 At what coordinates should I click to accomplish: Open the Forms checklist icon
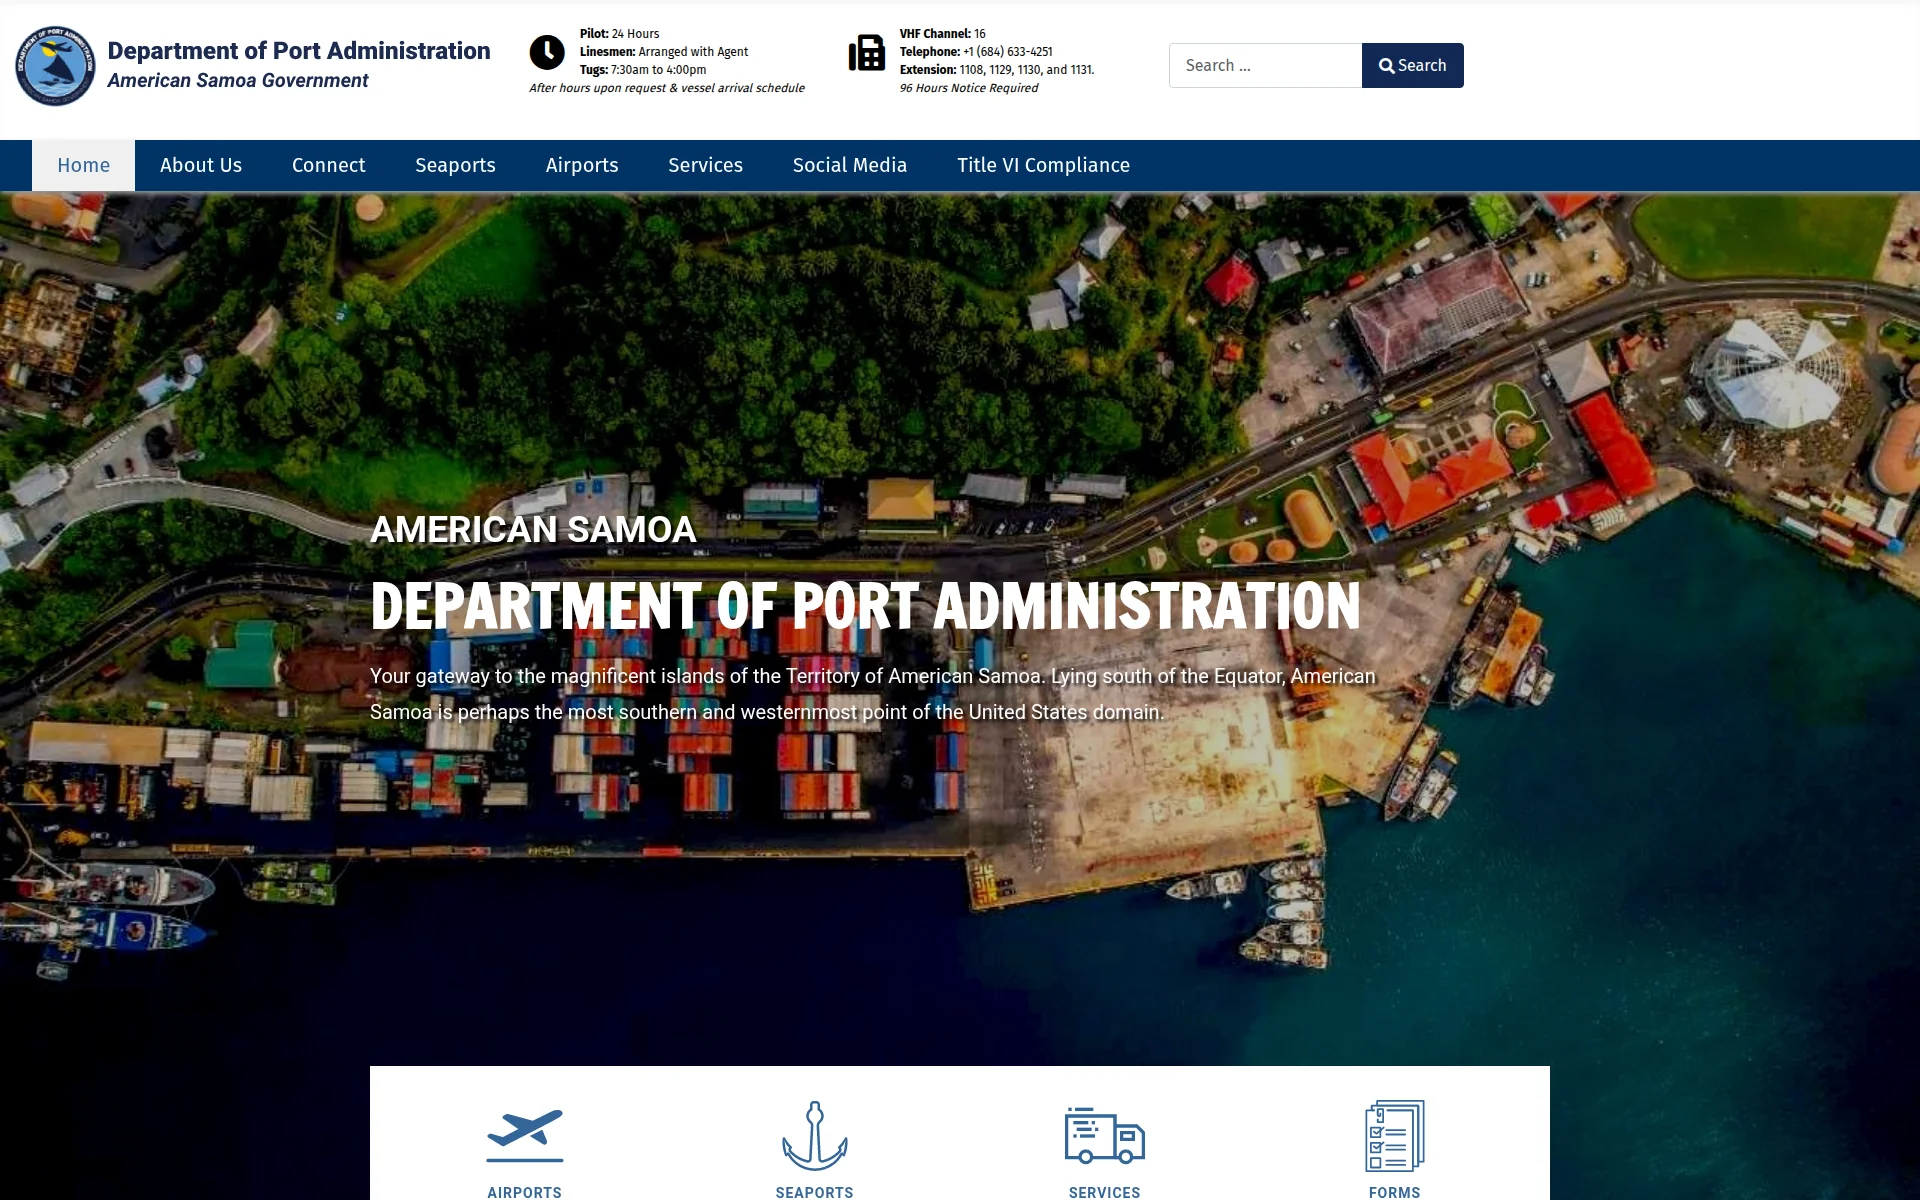(x=1395, y=1136)
